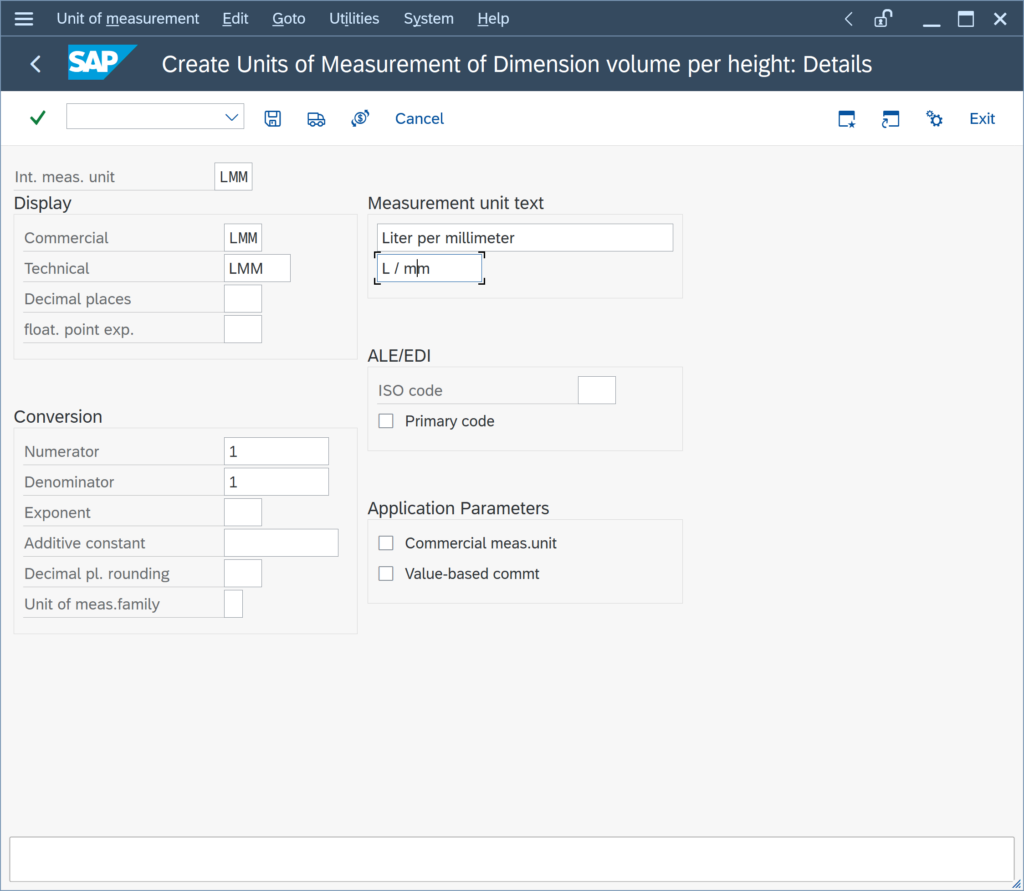The height and width of the screenshot is (891, 1024).
Task: Tick the Primary code checkbox
Action: (x=386, y=421)
